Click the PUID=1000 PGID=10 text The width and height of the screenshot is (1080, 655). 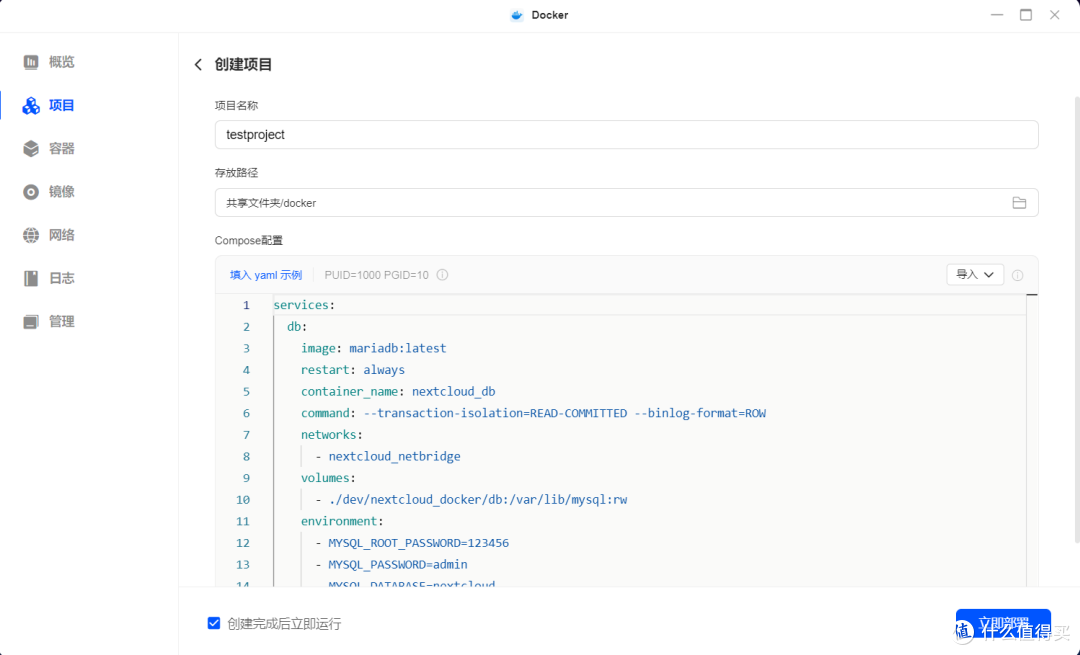coord(376,275)
